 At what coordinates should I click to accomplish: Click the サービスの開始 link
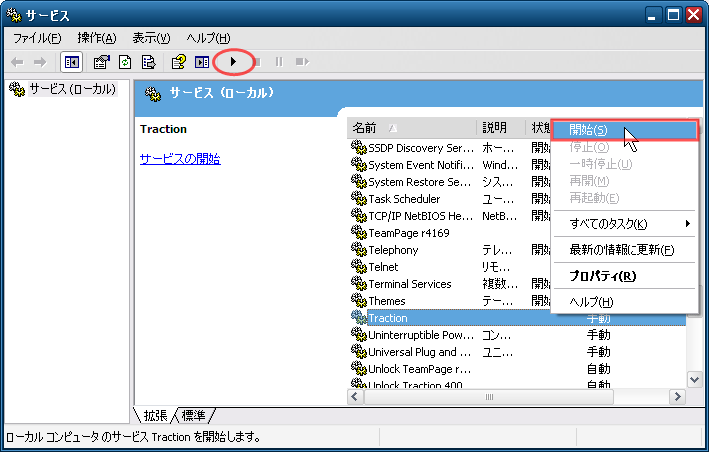tap(180, 159)
